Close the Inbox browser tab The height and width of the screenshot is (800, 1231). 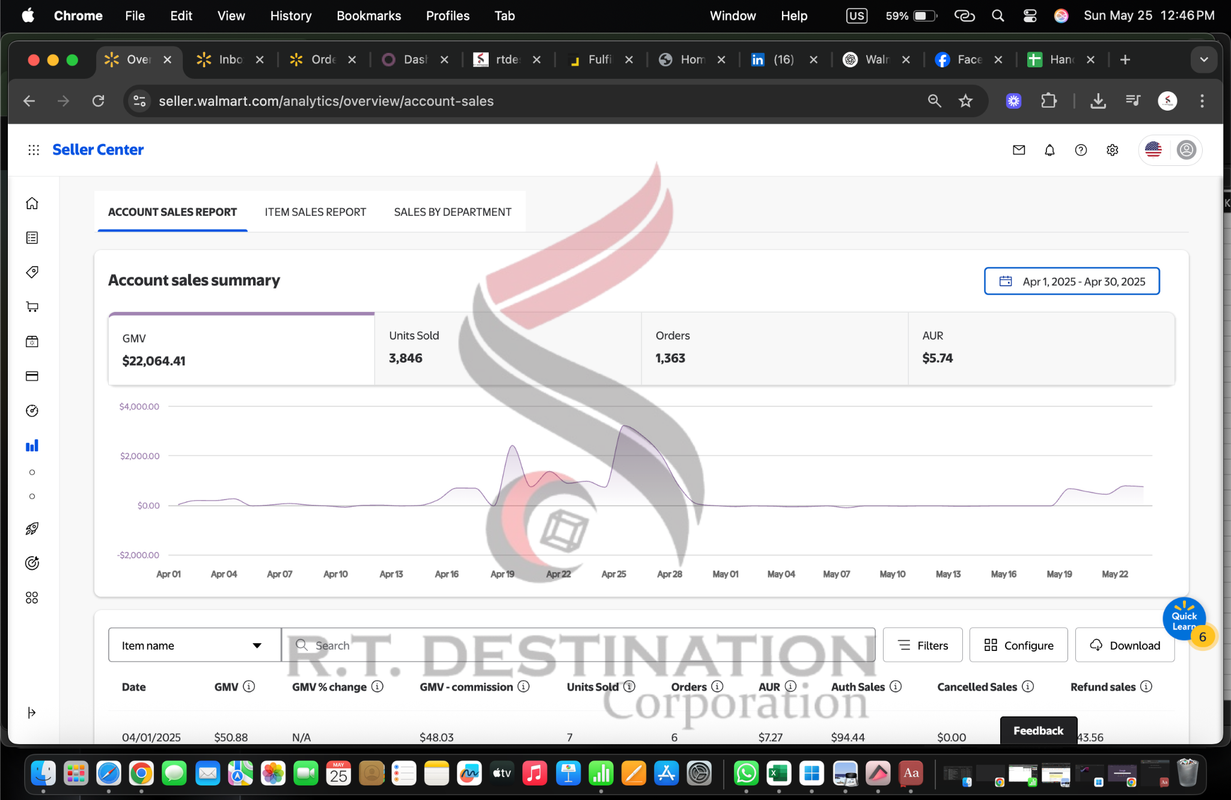(x=260, y=60)
